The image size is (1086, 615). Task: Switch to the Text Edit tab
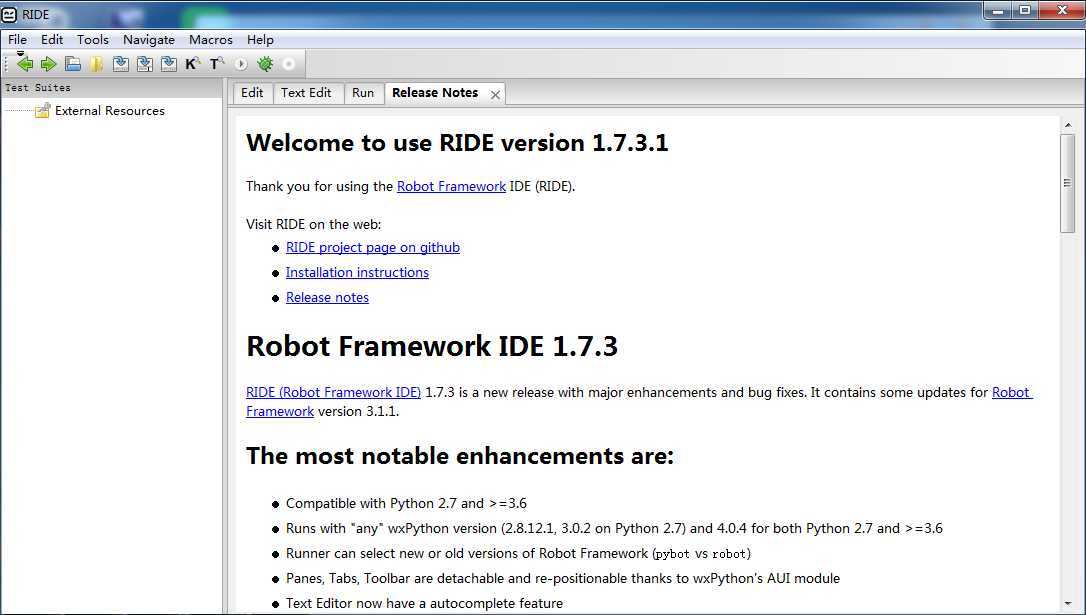306,93
